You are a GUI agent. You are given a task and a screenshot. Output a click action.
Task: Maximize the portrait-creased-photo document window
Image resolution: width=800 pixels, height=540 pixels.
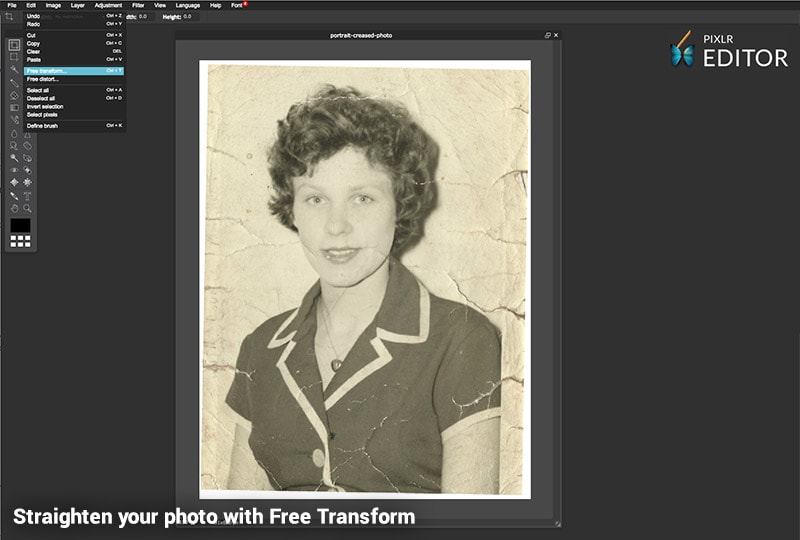[x=547, y=35]
